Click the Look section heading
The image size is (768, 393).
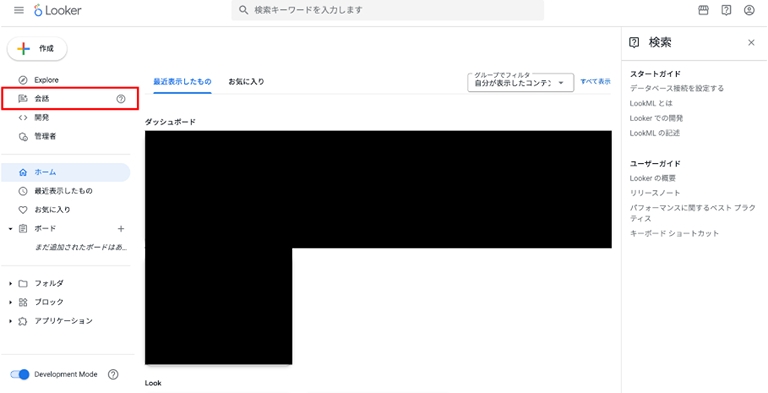click(x=153, y=383)
